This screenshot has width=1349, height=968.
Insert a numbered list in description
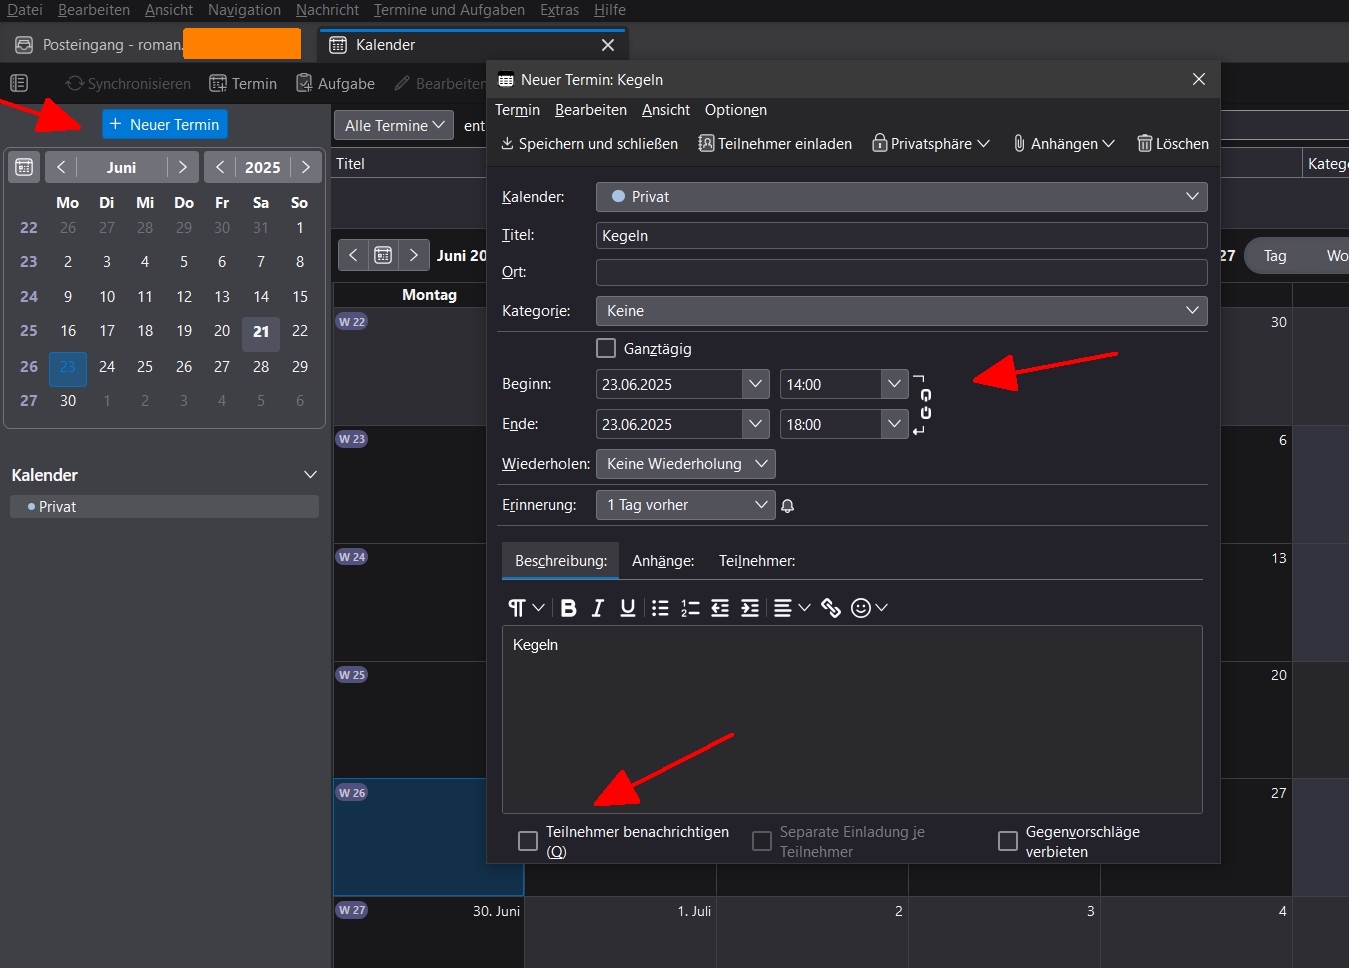690,608
